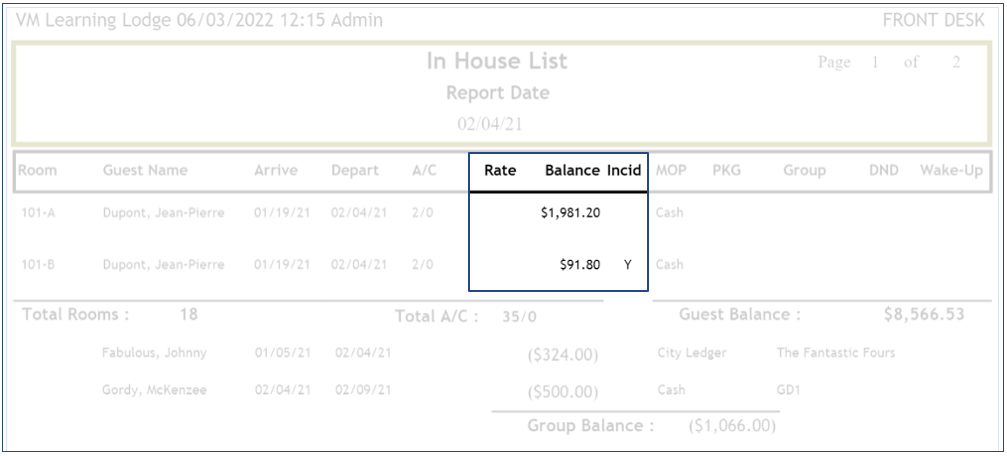The width and height of the screenshot is (1007, 456).
Task: Select the Guest Name column header
Action: [145, 171]
